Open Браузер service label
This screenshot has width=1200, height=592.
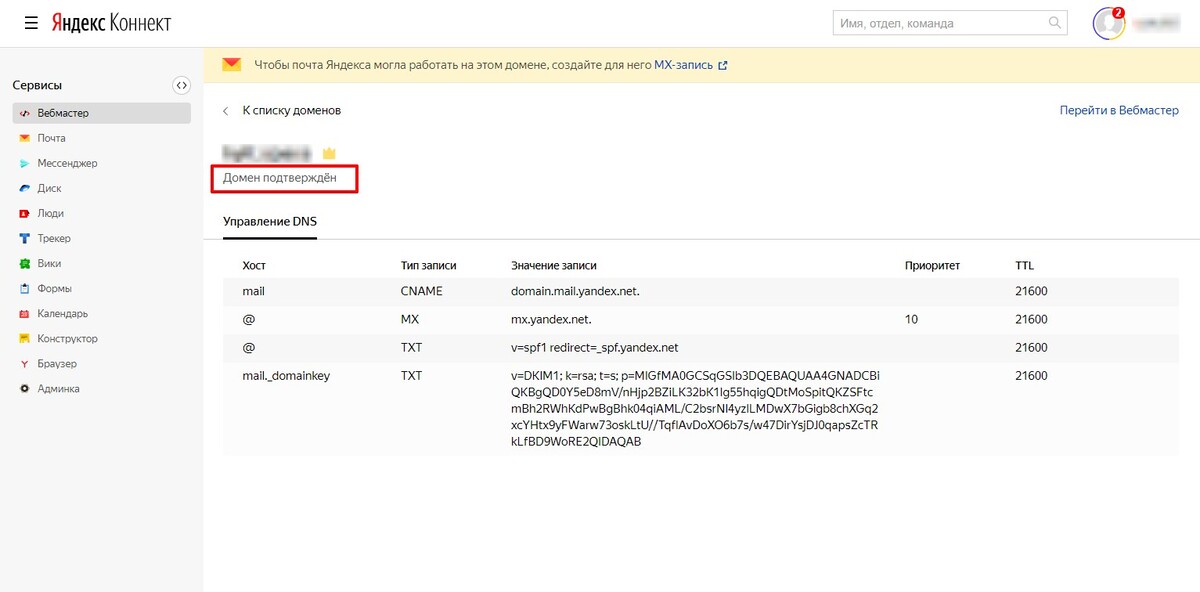(x=57, y=364)
